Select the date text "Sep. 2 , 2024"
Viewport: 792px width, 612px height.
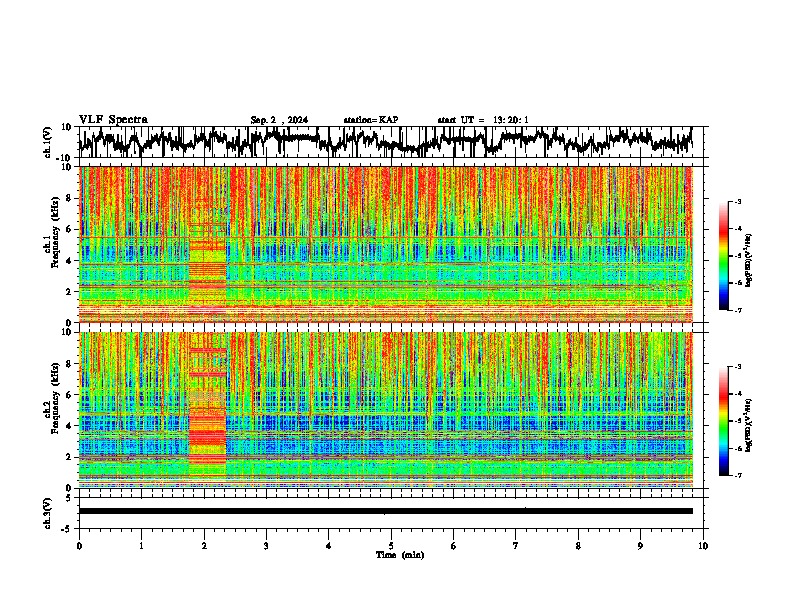279,120
